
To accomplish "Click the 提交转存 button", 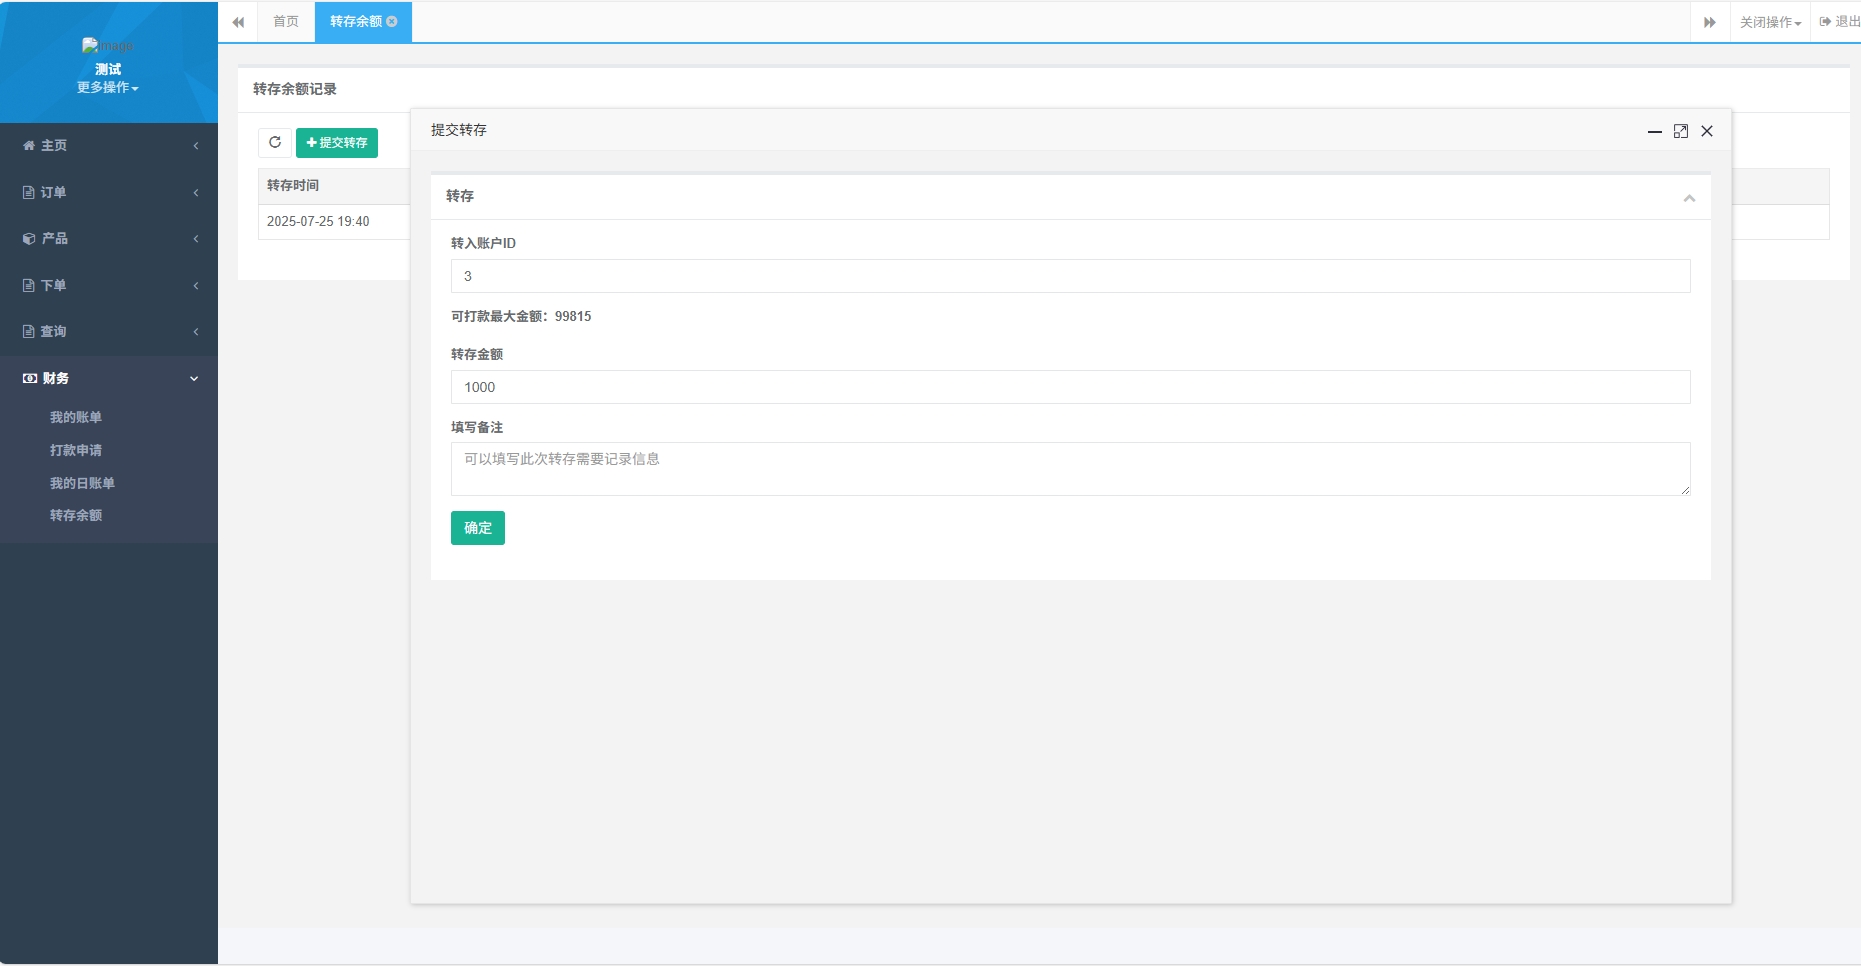I will coord(337,143).
